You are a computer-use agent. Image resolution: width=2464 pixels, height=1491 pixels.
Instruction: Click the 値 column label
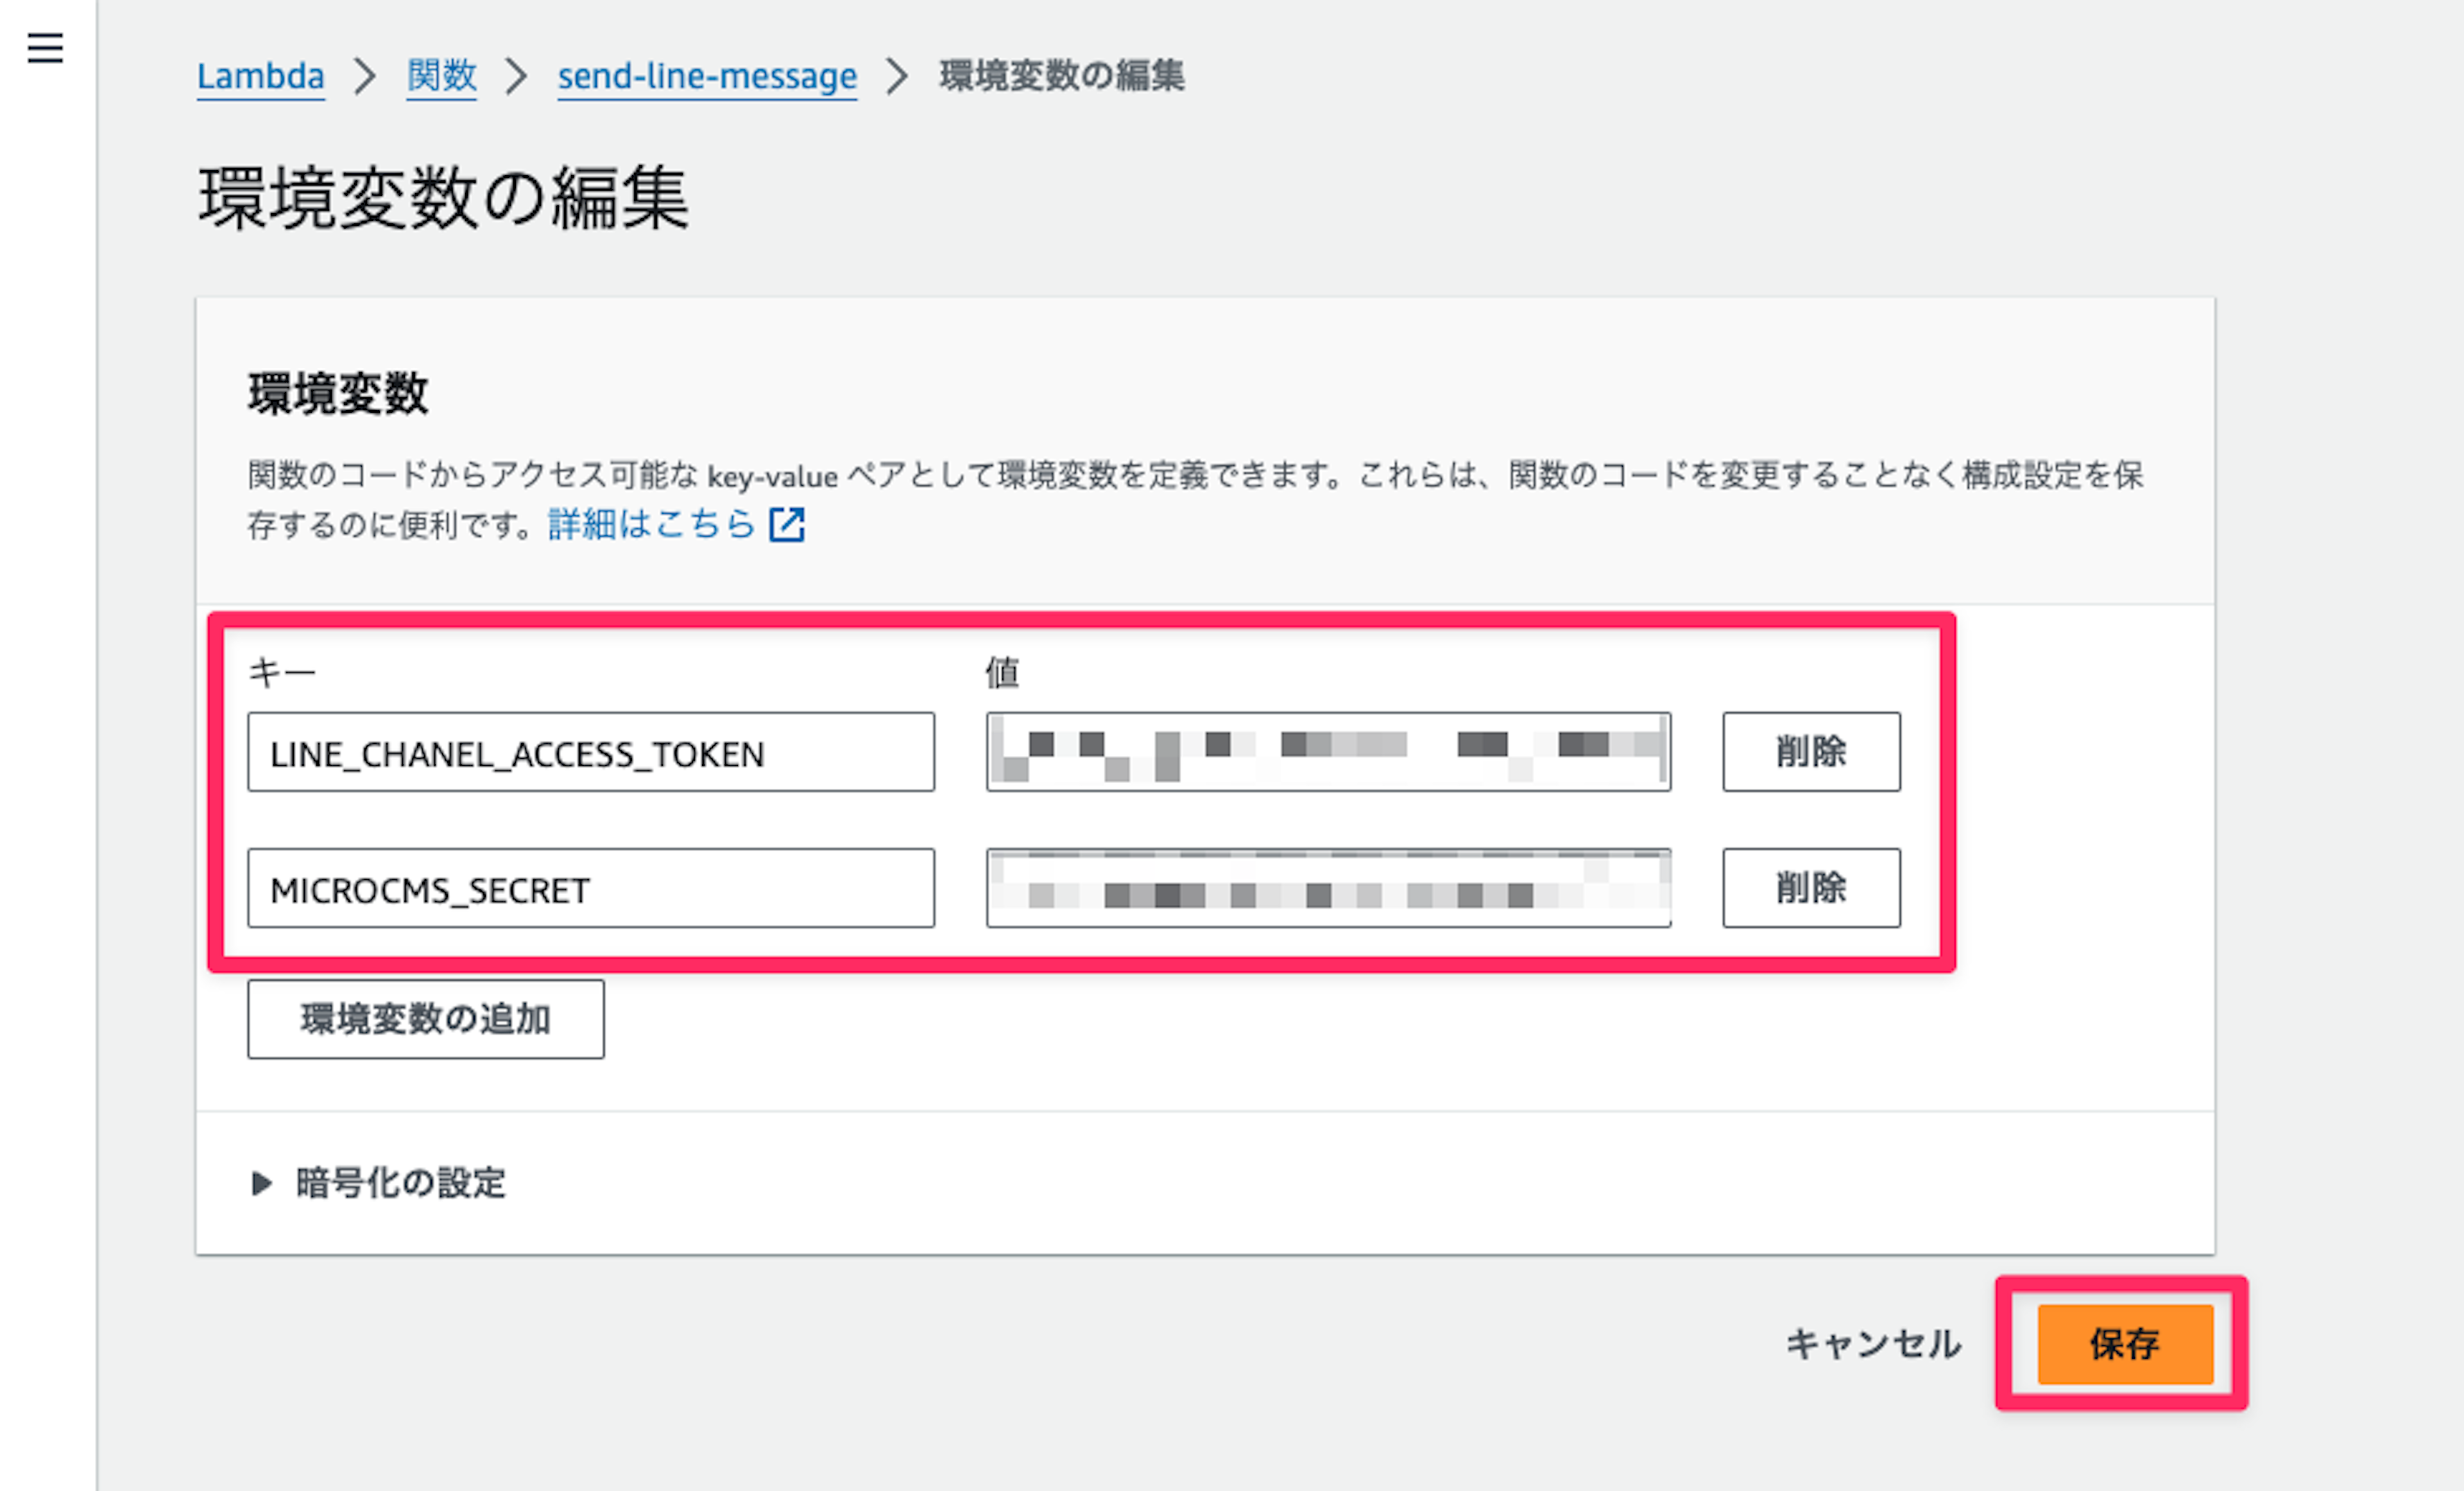[x=1002, y=673]
